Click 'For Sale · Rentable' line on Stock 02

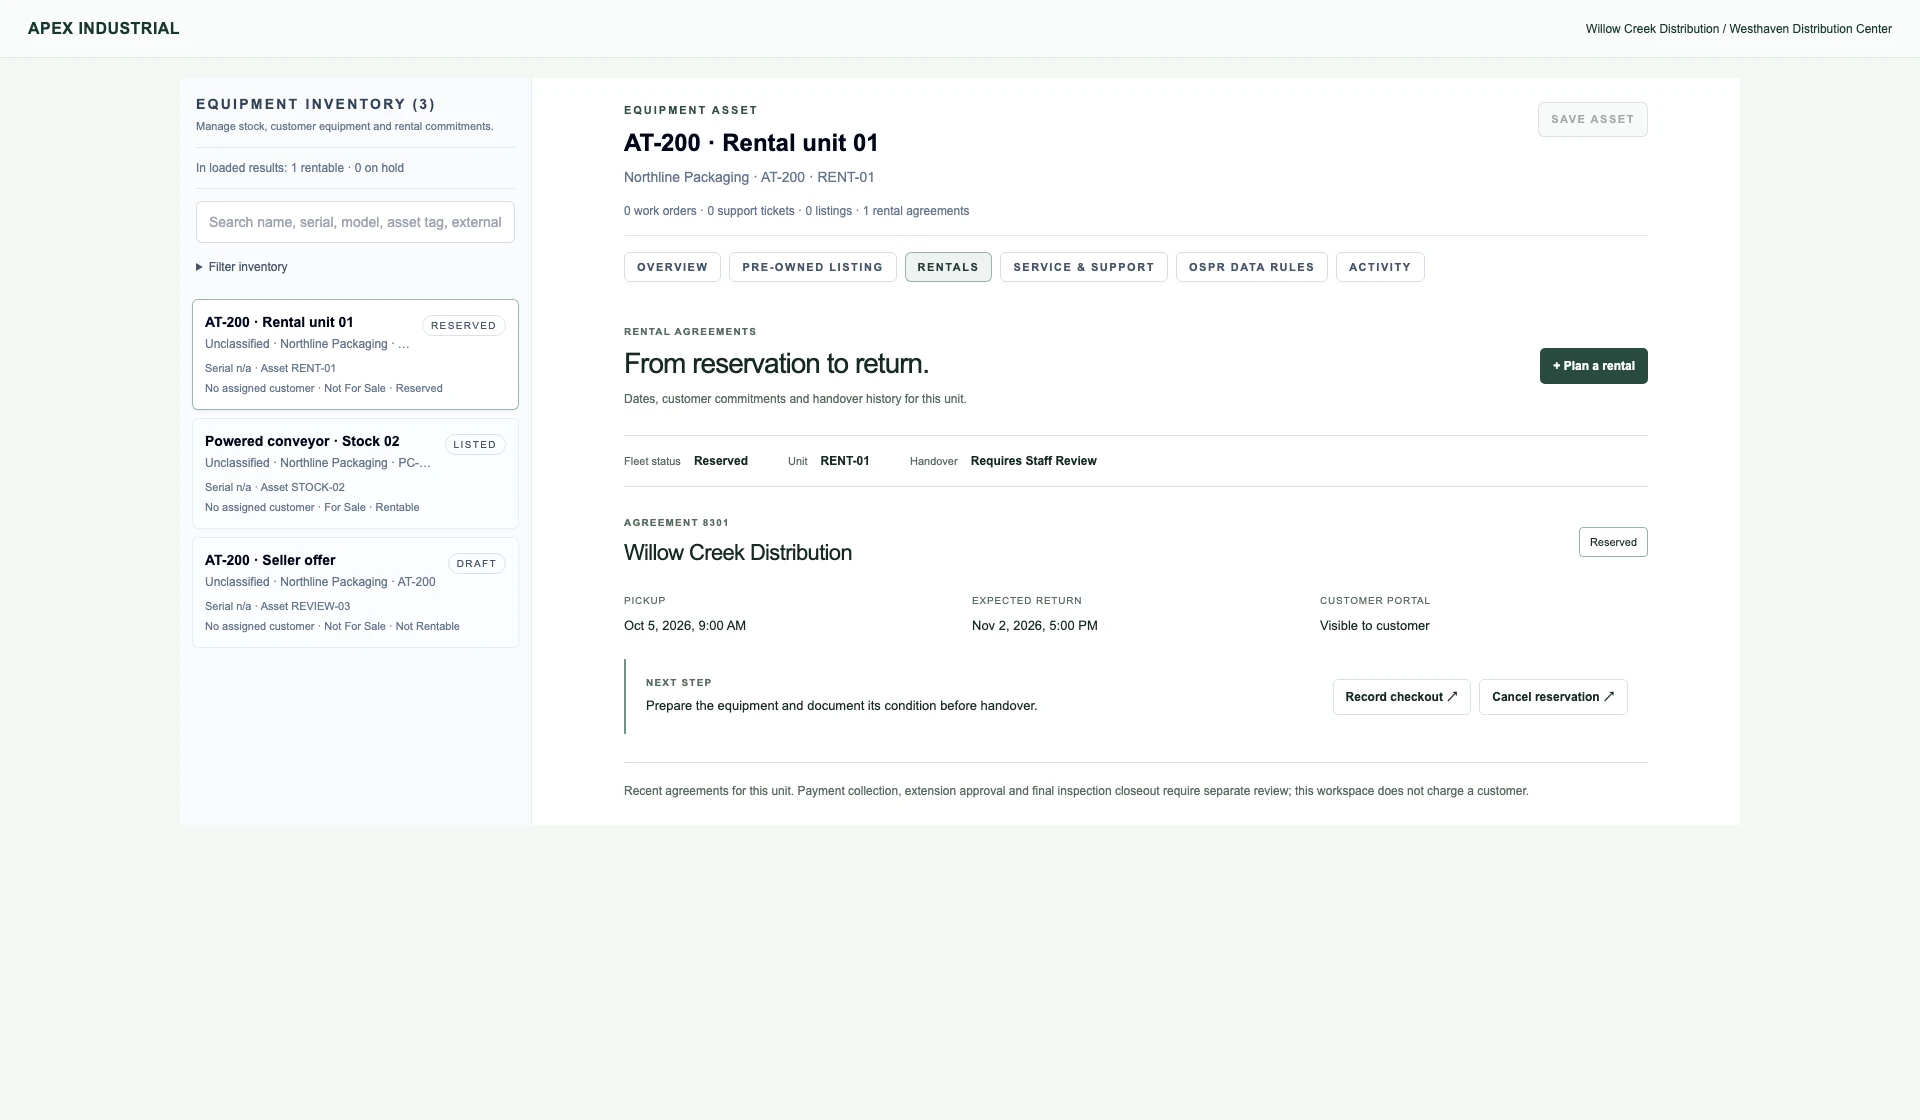372,508
